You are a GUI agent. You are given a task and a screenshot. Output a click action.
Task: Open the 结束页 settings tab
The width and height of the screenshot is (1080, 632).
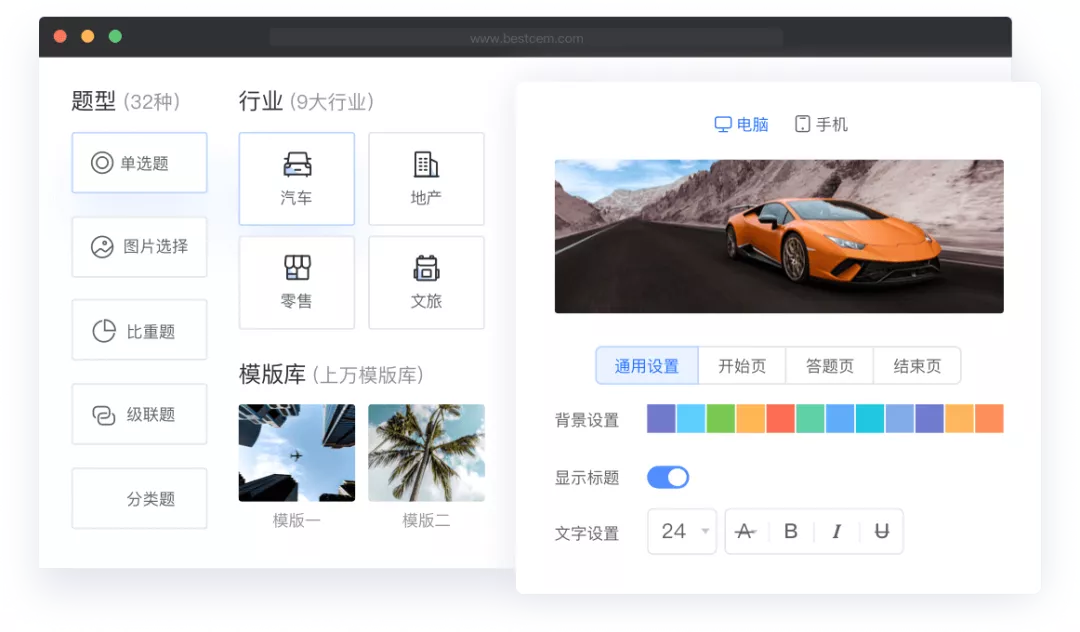[917, 365]
